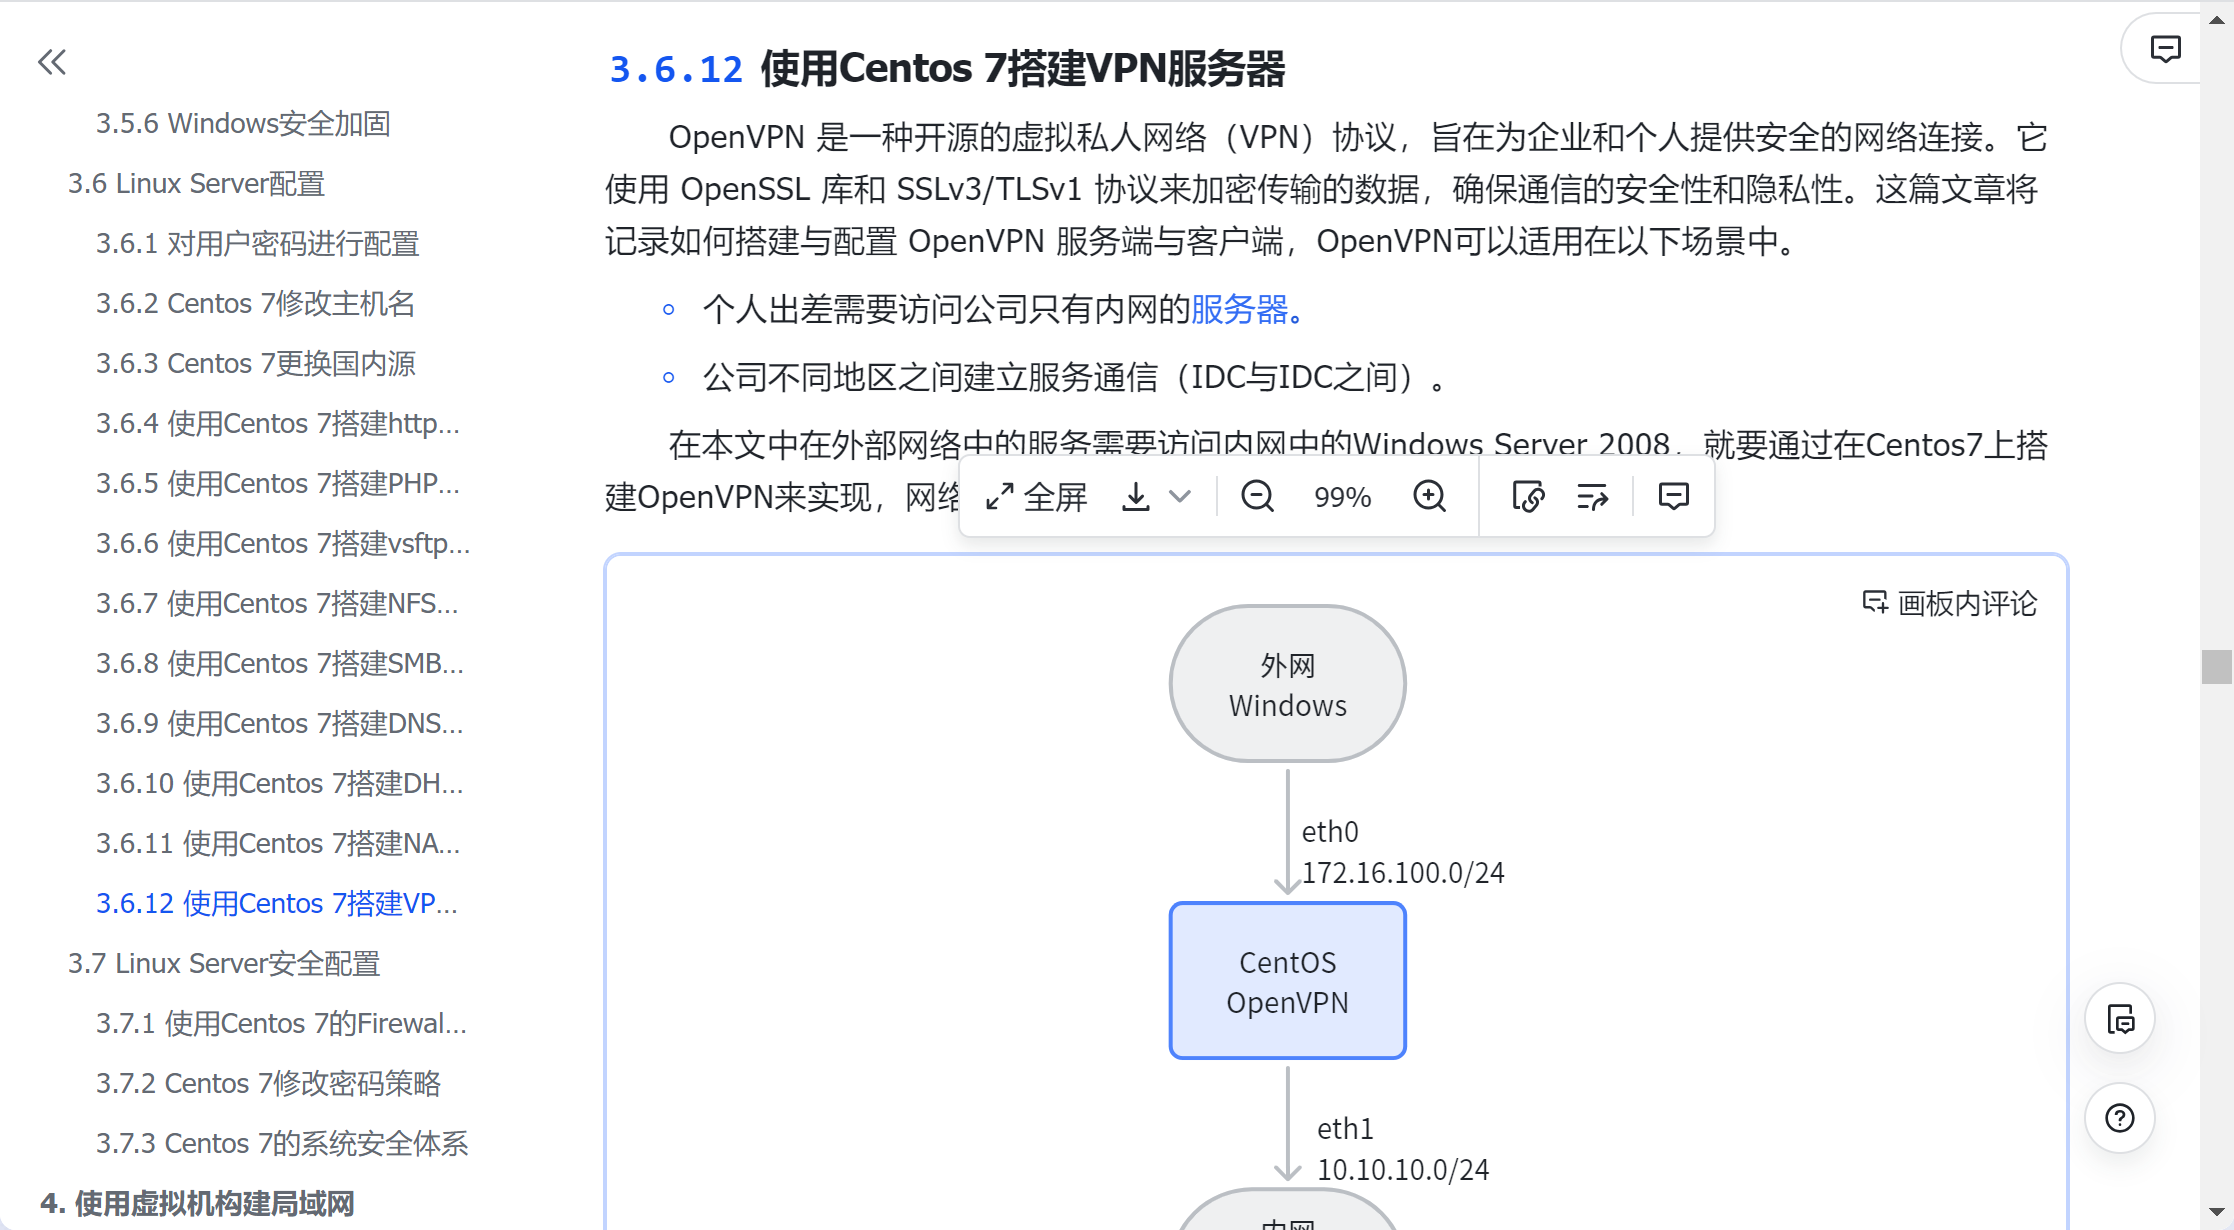Open the comments panel icon at top right

pos(2165,49)
